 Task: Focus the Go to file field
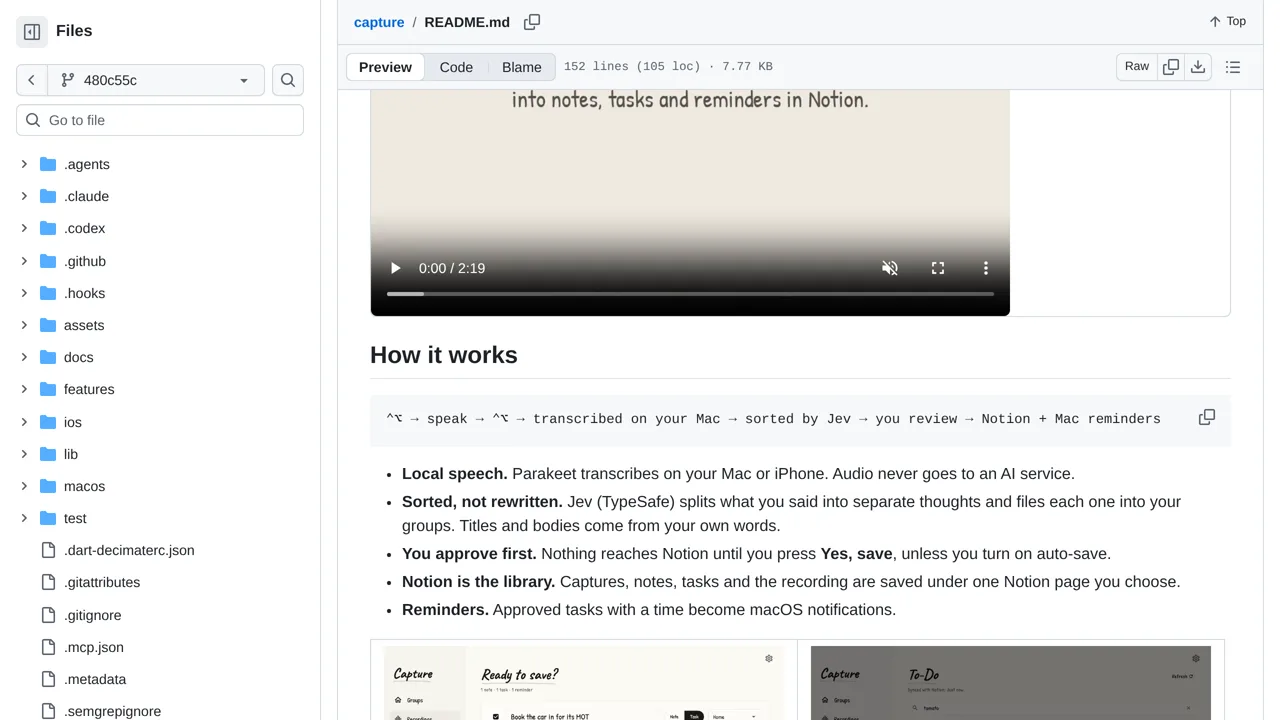(160, 120)
